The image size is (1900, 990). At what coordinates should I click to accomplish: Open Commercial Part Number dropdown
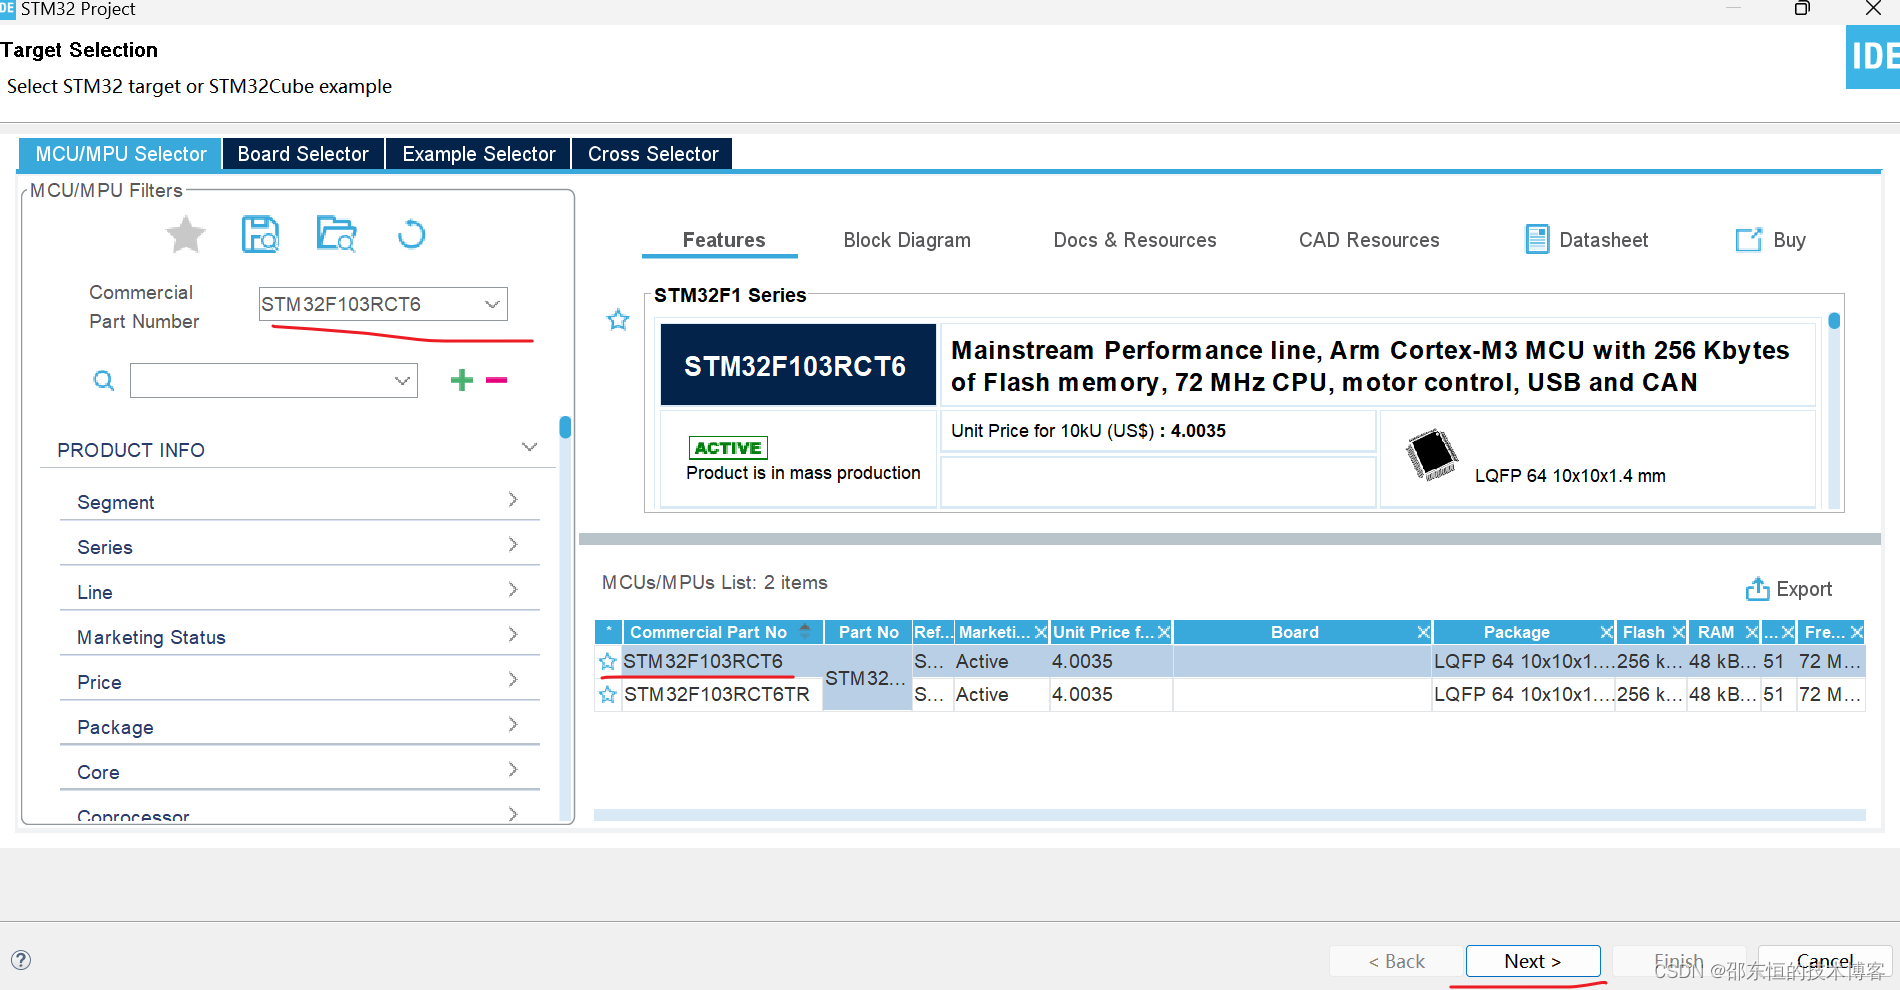(492, 304)
